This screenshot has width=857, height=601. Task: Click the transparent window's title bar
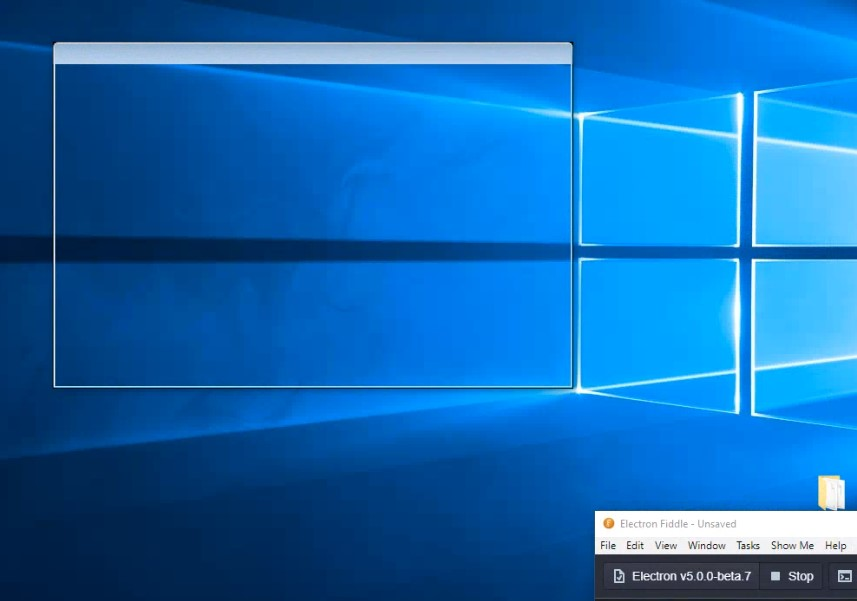tap(313, 54)
